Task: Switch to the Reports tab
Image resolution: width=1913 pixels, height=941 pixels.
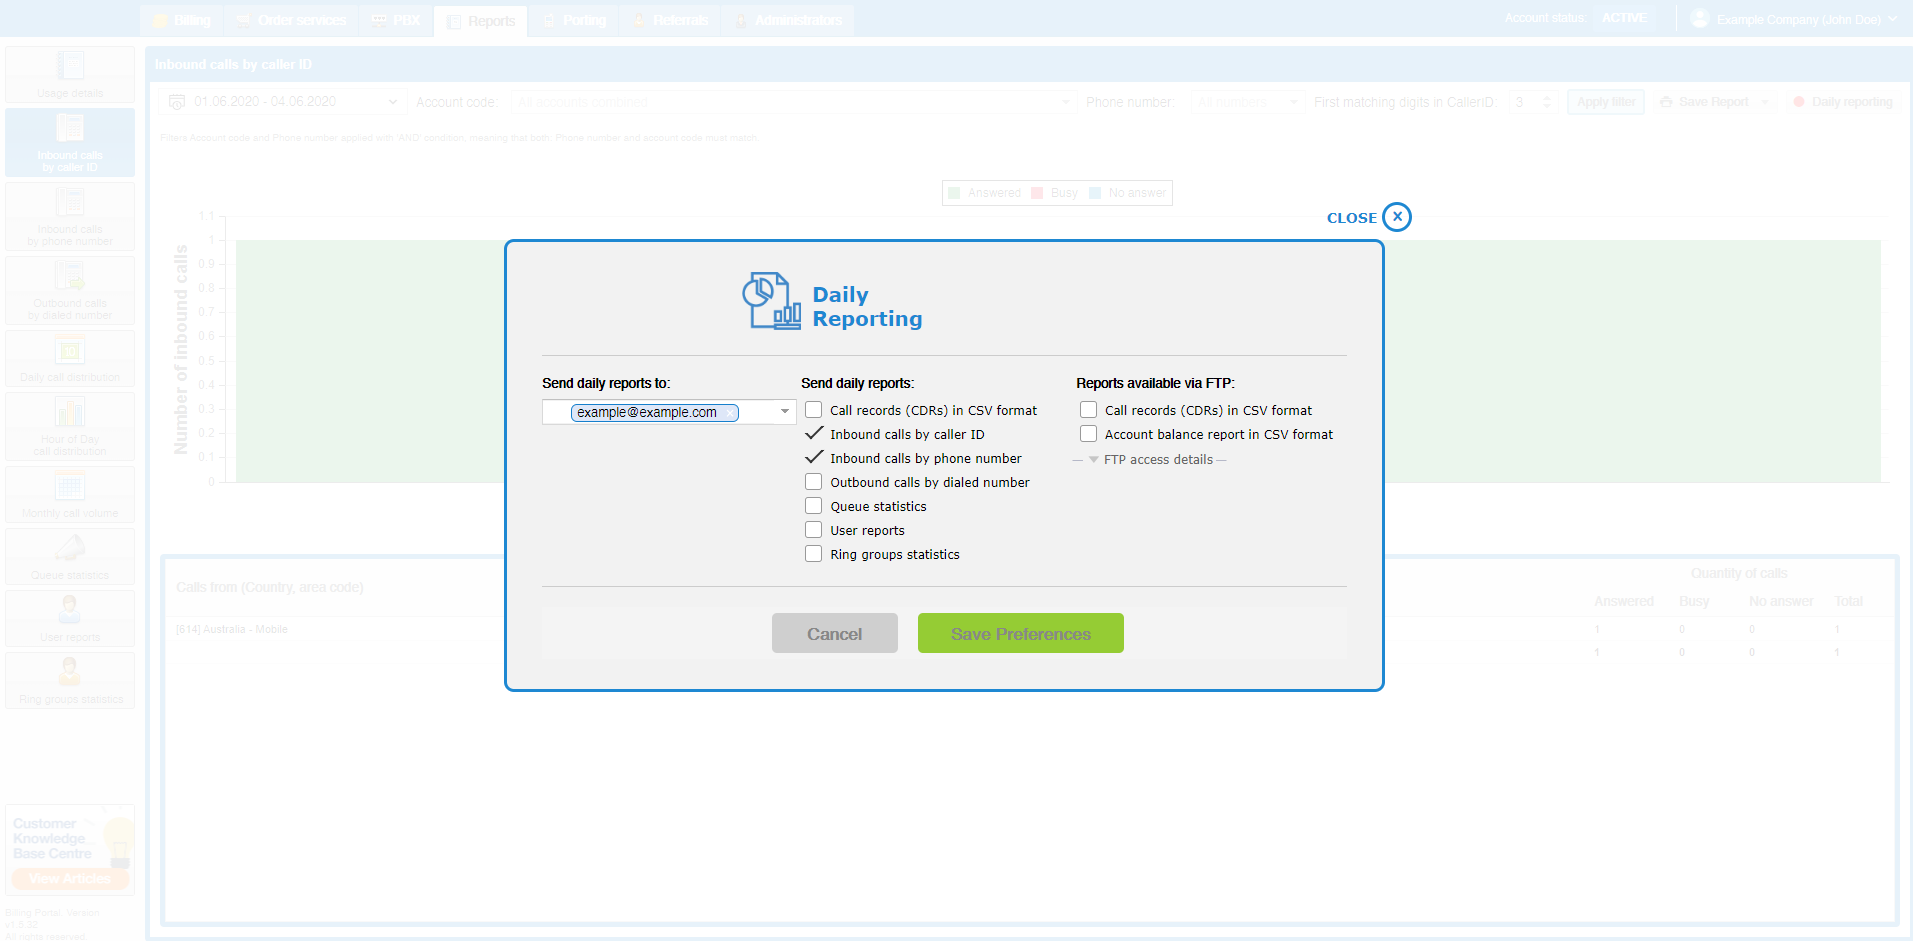Action: click(x=481, y=21)
